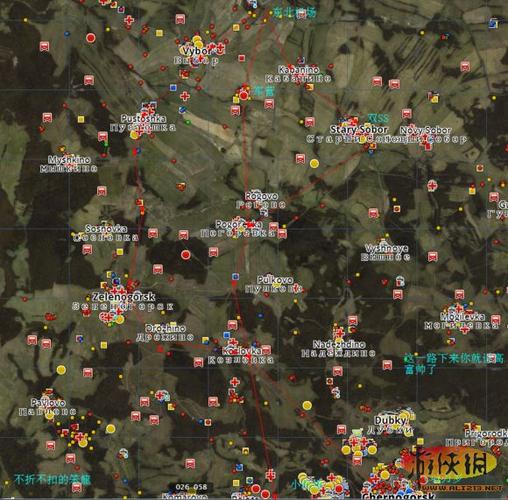Select the blue square marker southwest of Vybor
The width and height of the screenshot is (508, 500).
(x=173, y=88)
